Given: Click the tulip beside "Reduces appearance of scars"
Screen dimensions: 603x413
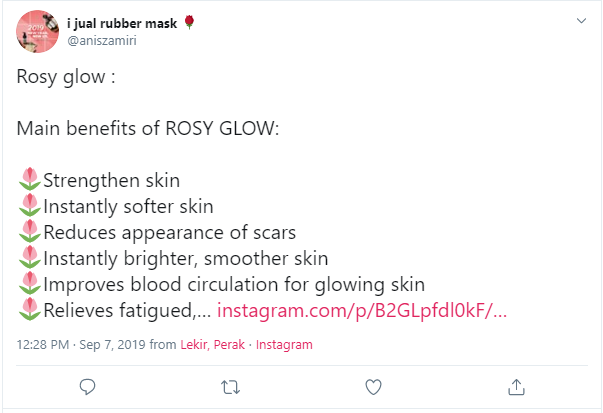Looking at the screenshot, I should pyautogui.click(x=29, y=233).
